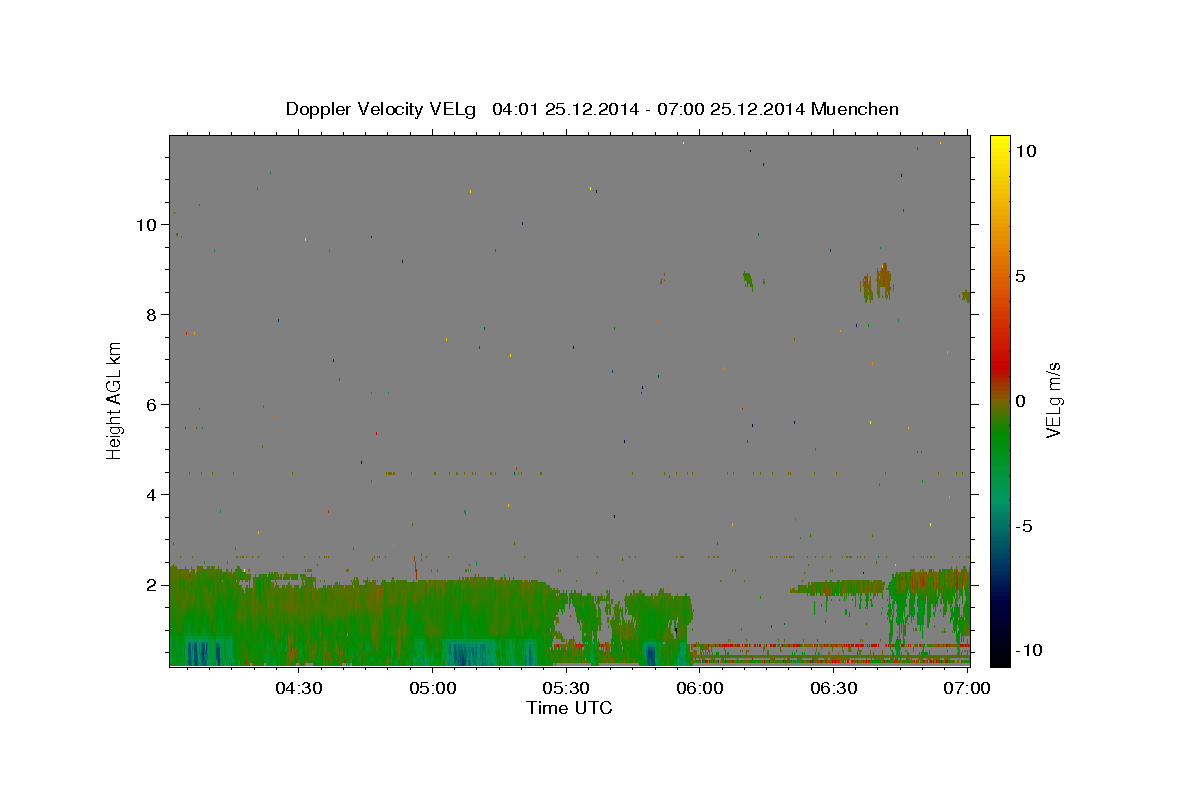Pick the dark bottom of the velocity colorbar

point(1000,652)
